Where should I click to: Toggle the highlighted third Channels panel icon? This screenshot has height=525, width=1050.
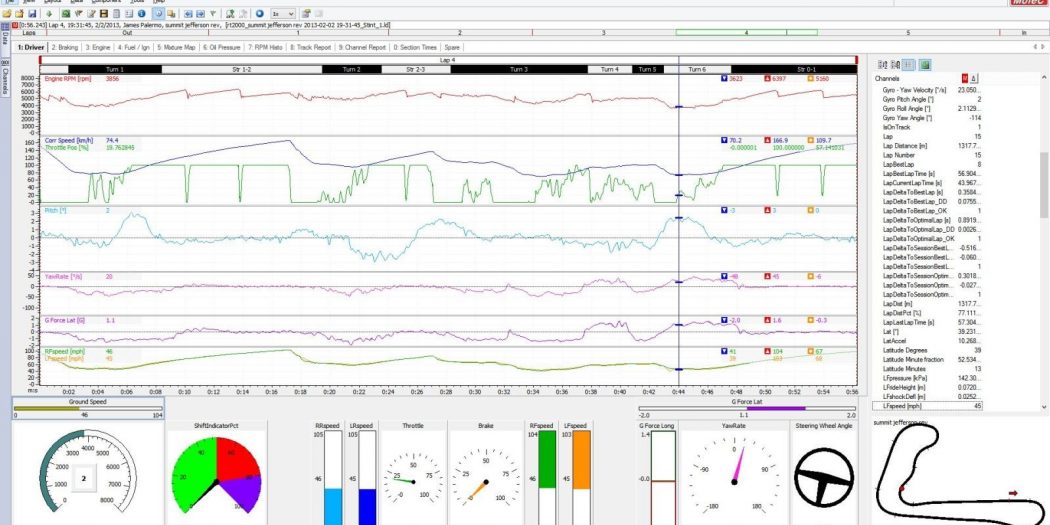(x=909, y=65)
